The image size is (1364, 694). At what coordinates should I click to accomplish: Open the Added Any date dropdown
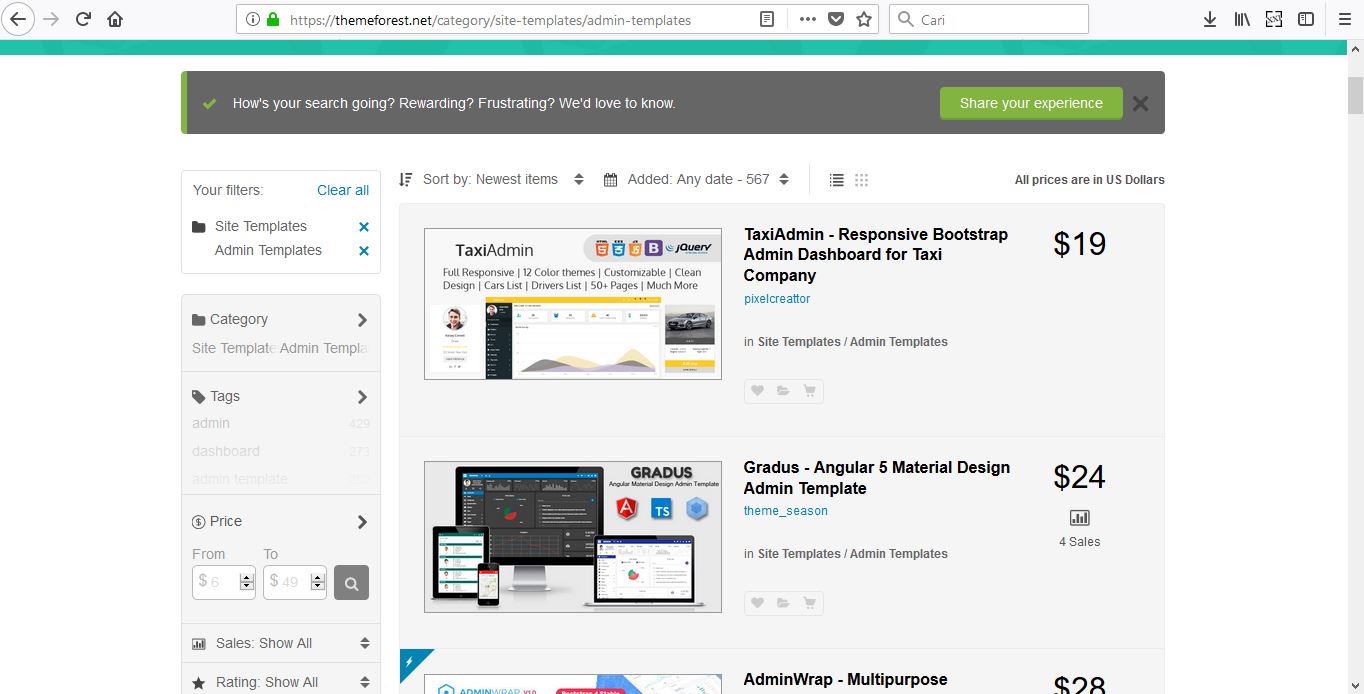pyautogui.click(x=697, y=180)
